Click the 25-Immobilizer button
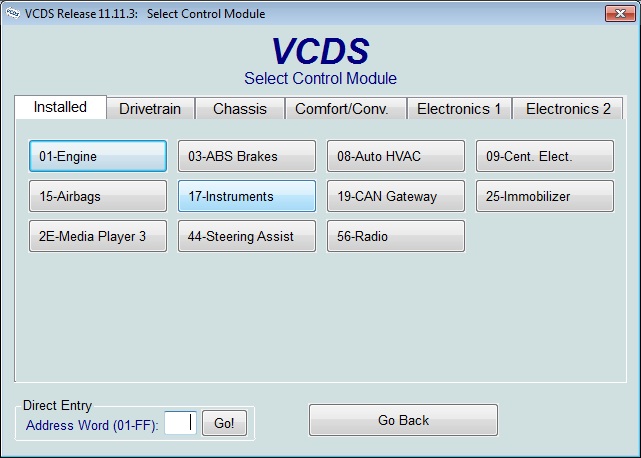The width and height of the screenshot is (641, 458). click(544, 196)
